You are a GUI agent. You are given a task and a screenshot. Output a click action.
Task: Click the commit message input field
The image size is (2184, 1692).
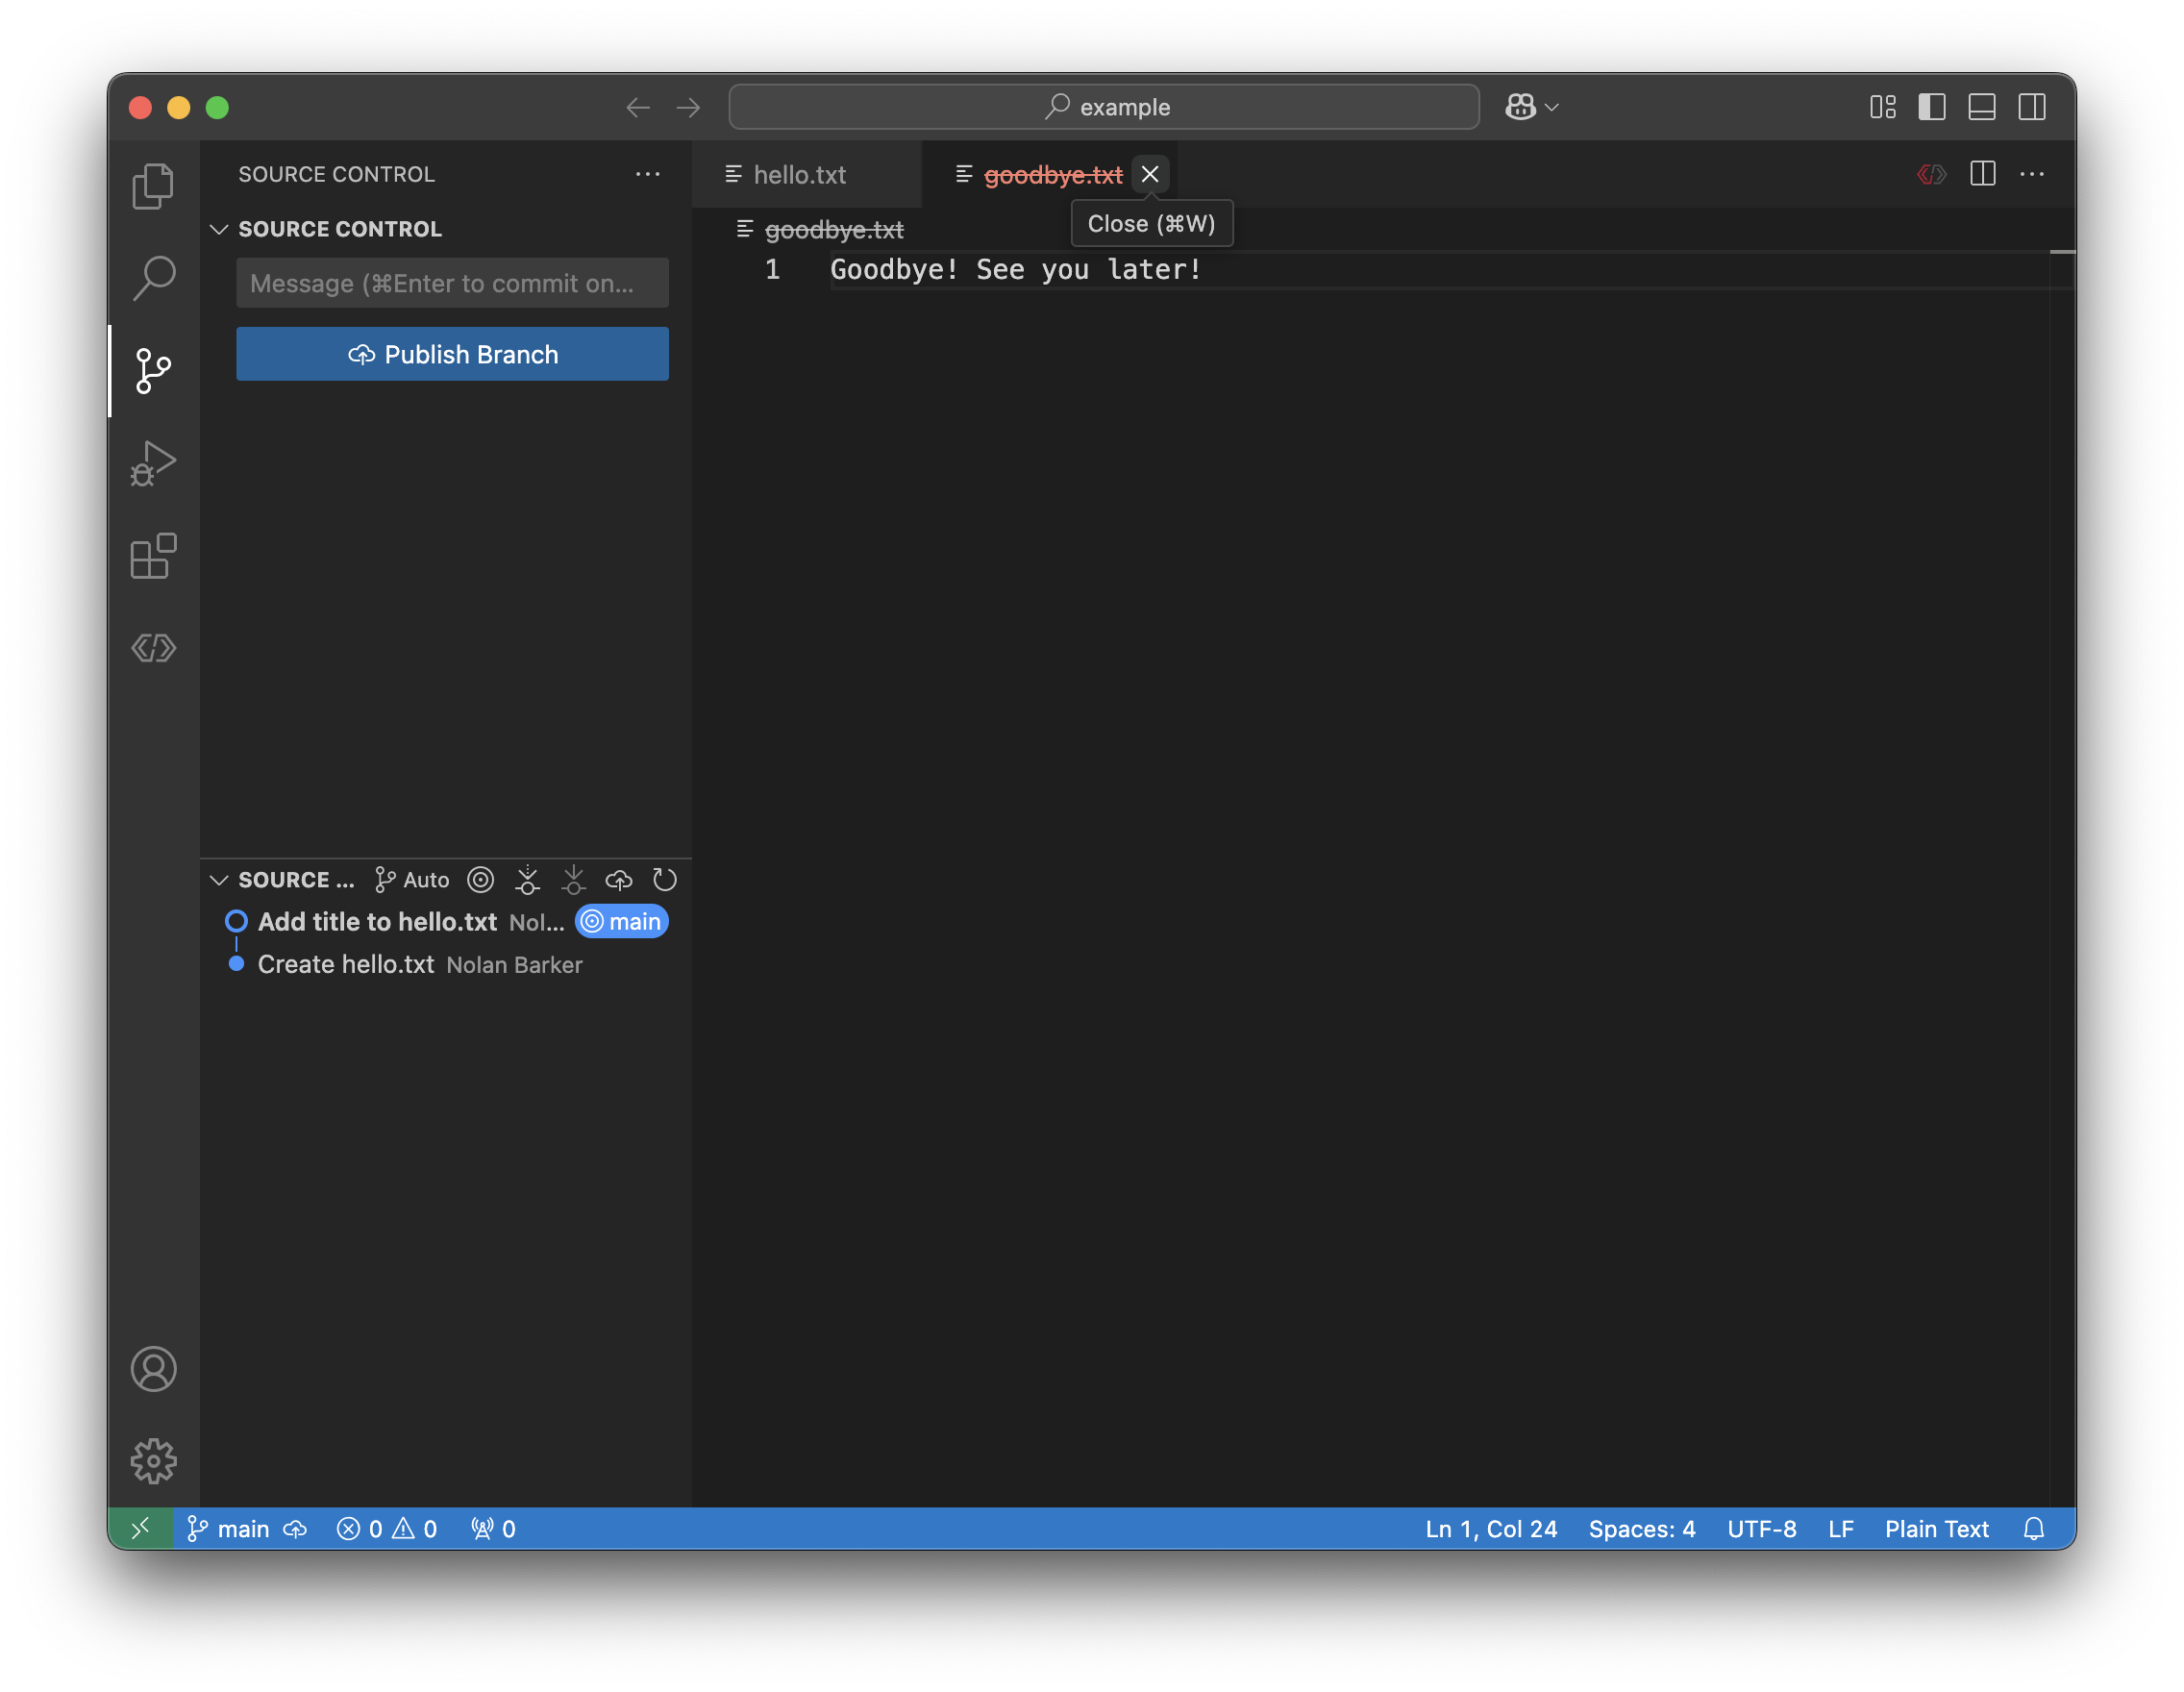click(452, 283)
